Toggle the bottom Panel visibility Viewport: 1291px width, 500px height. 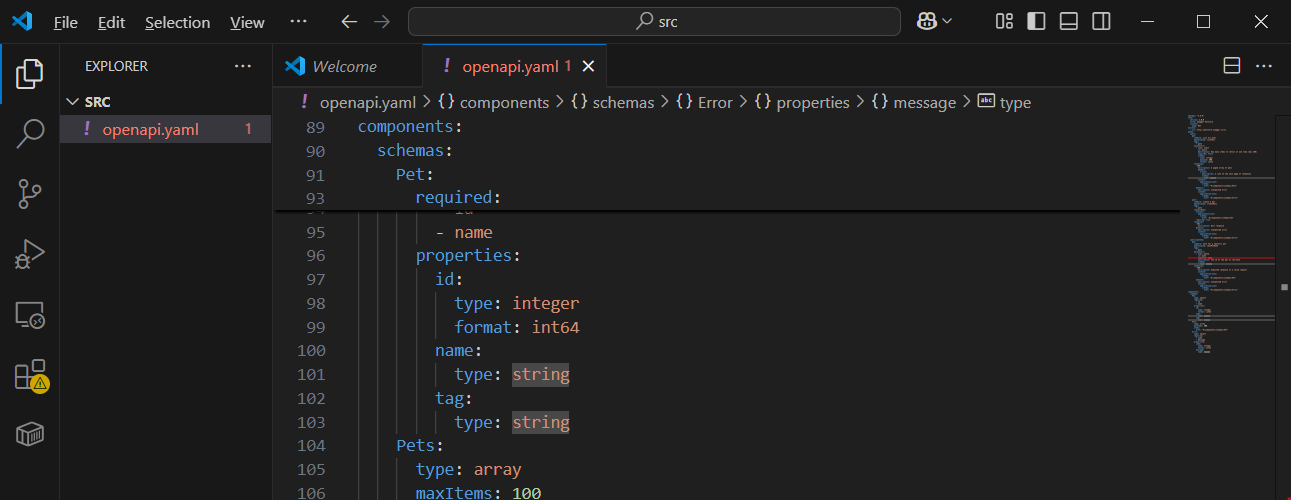click(x=1069, y=22)
